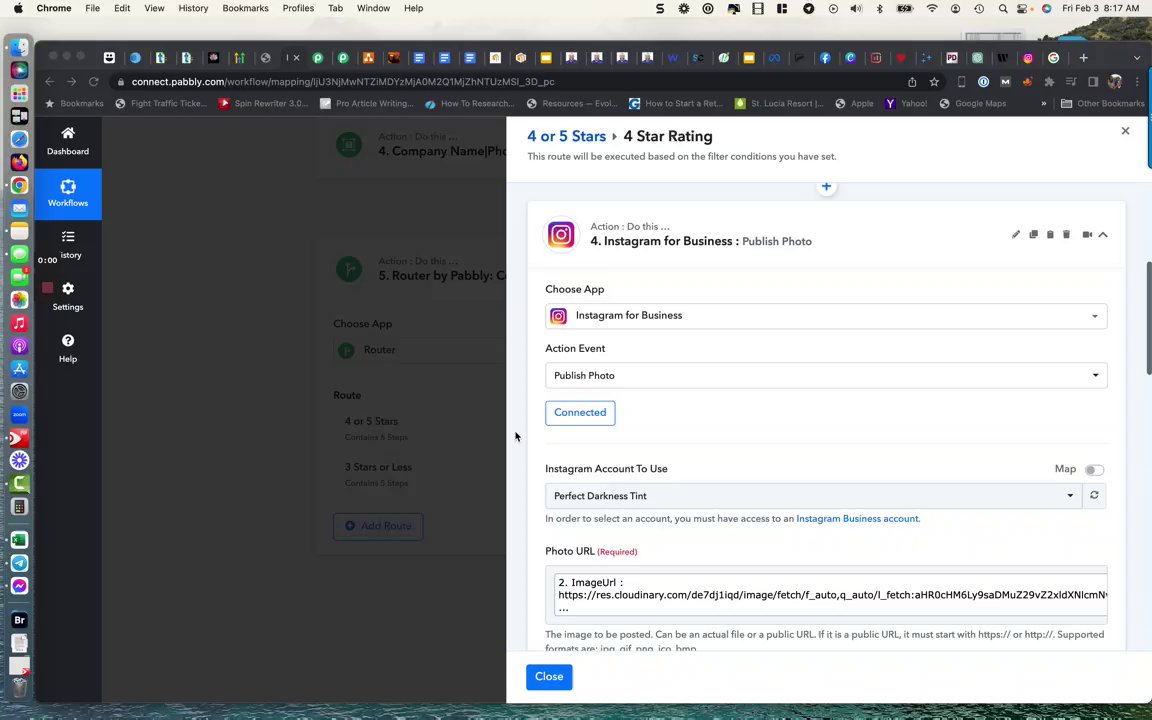The height and width of the screenshot is (720, 1152).
Task: Show more bookmarks with the double chevron
Action: [1043, 104]
